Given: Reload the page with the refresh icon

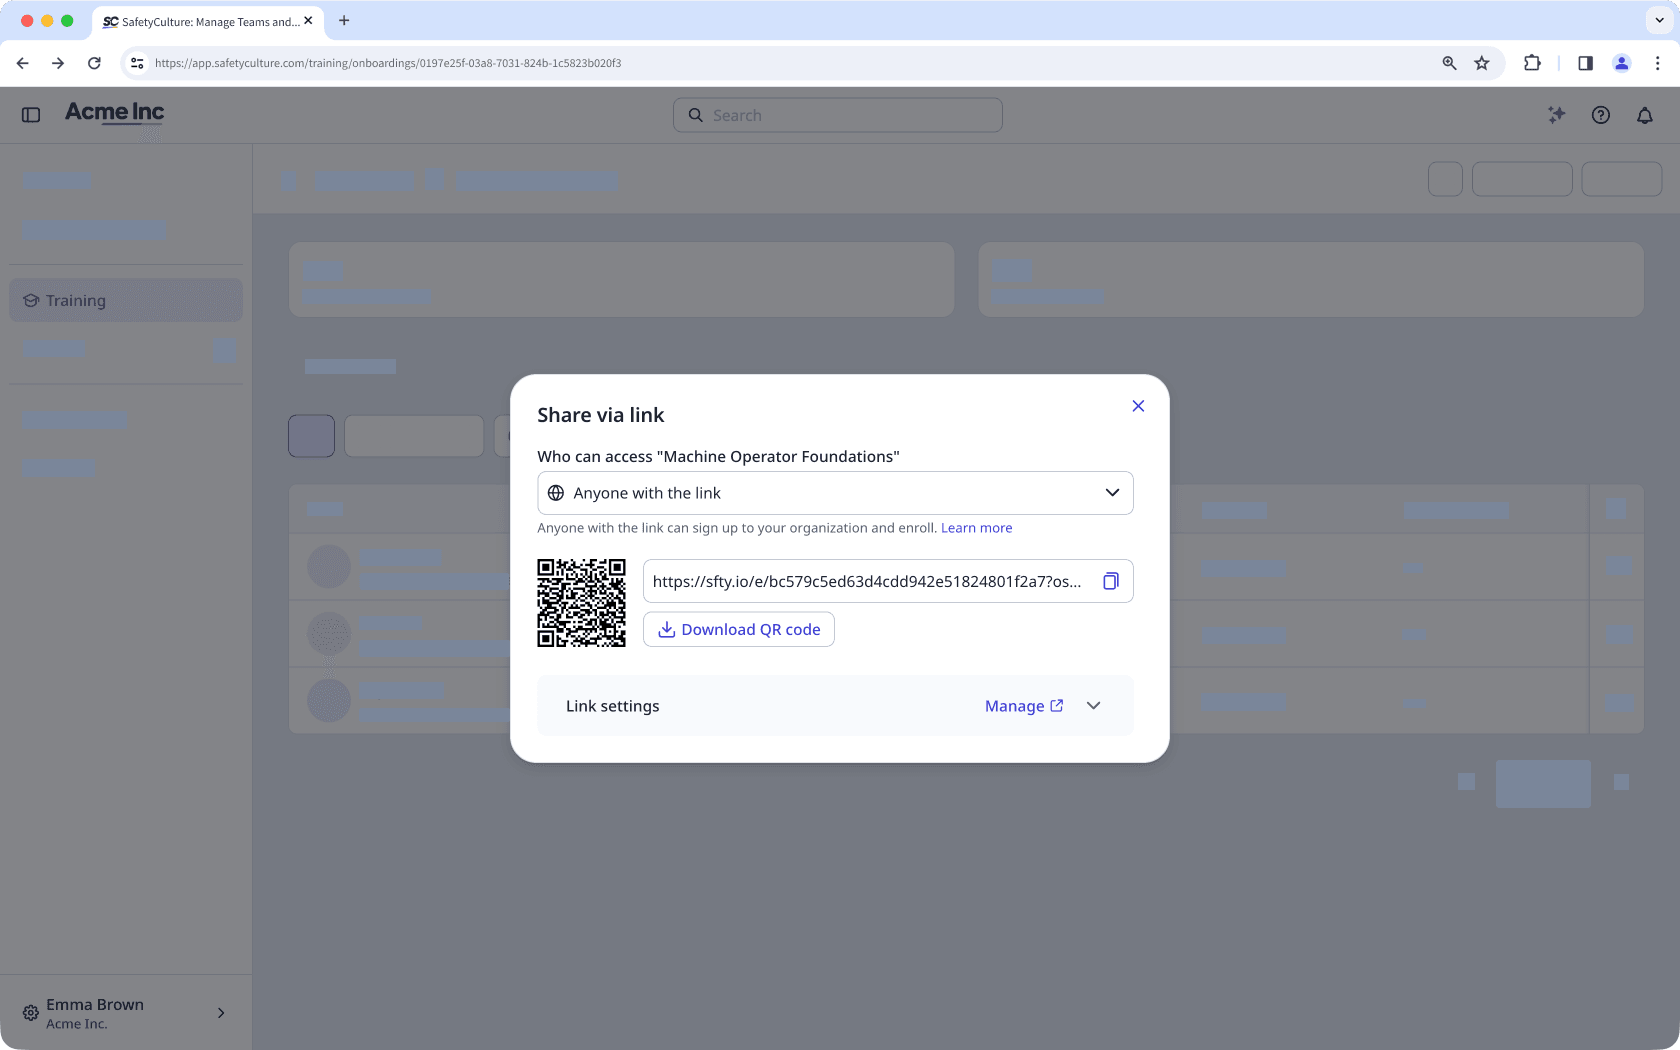Looking at the screenshot, I should click(x=94, y=62).
